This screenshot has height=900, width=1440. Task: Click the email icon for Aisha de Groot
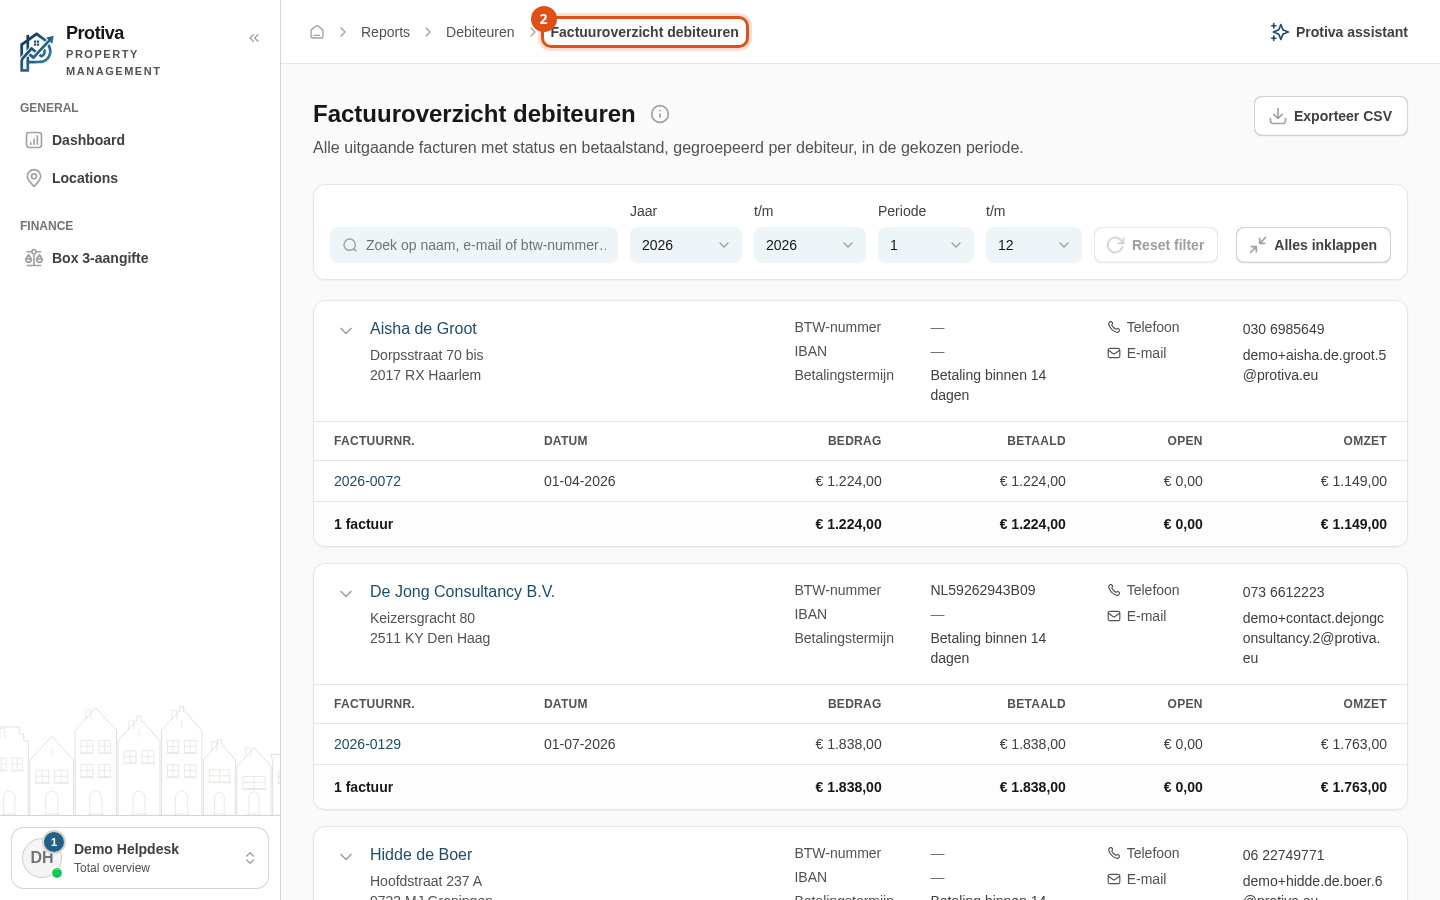pyautogui.click(x=1114, y=353)
